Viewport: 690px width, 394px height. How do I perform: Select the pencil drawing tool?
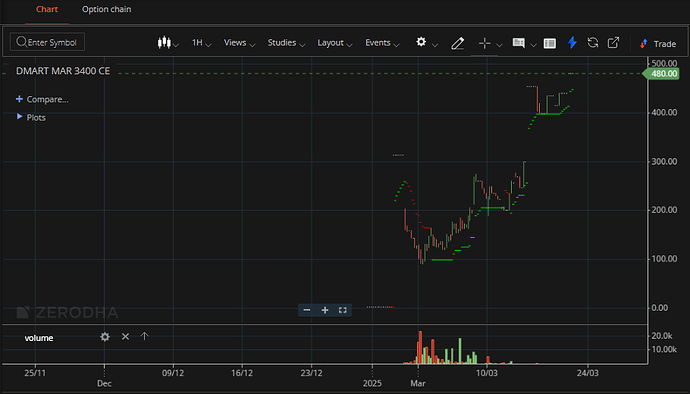point(457,43)
